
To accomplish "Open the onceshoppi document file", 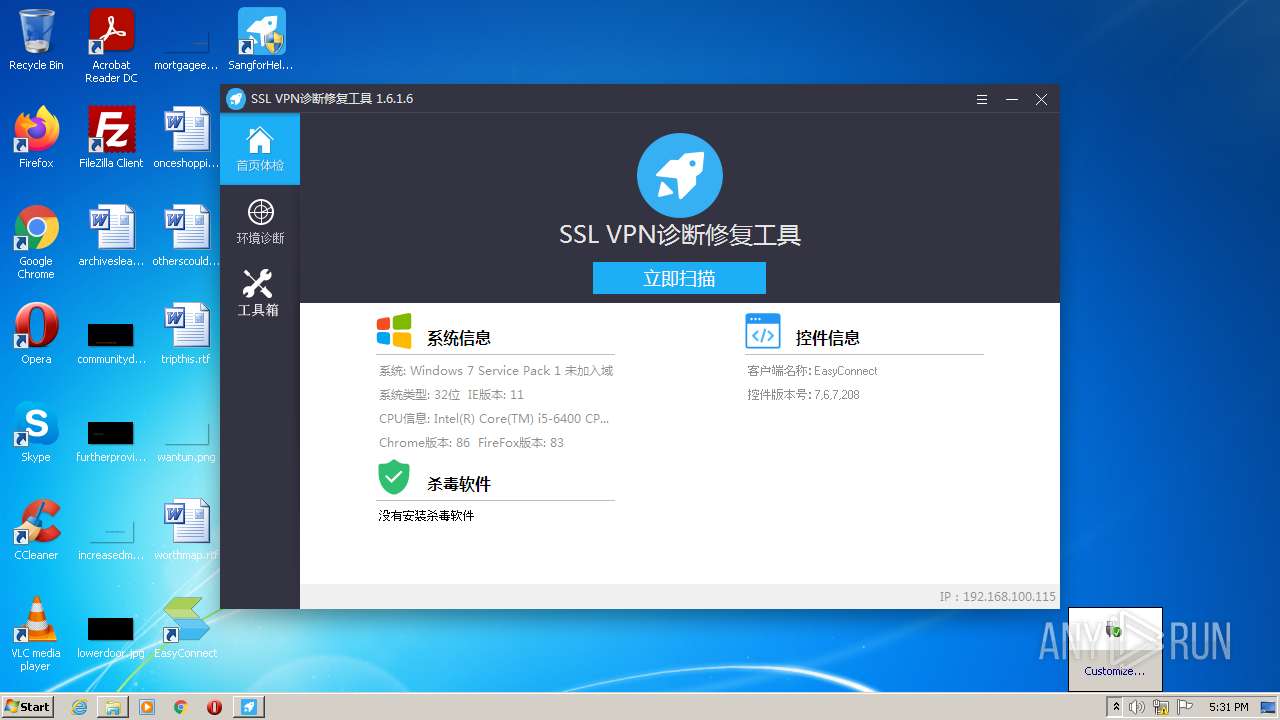I will tap(186, 137).
